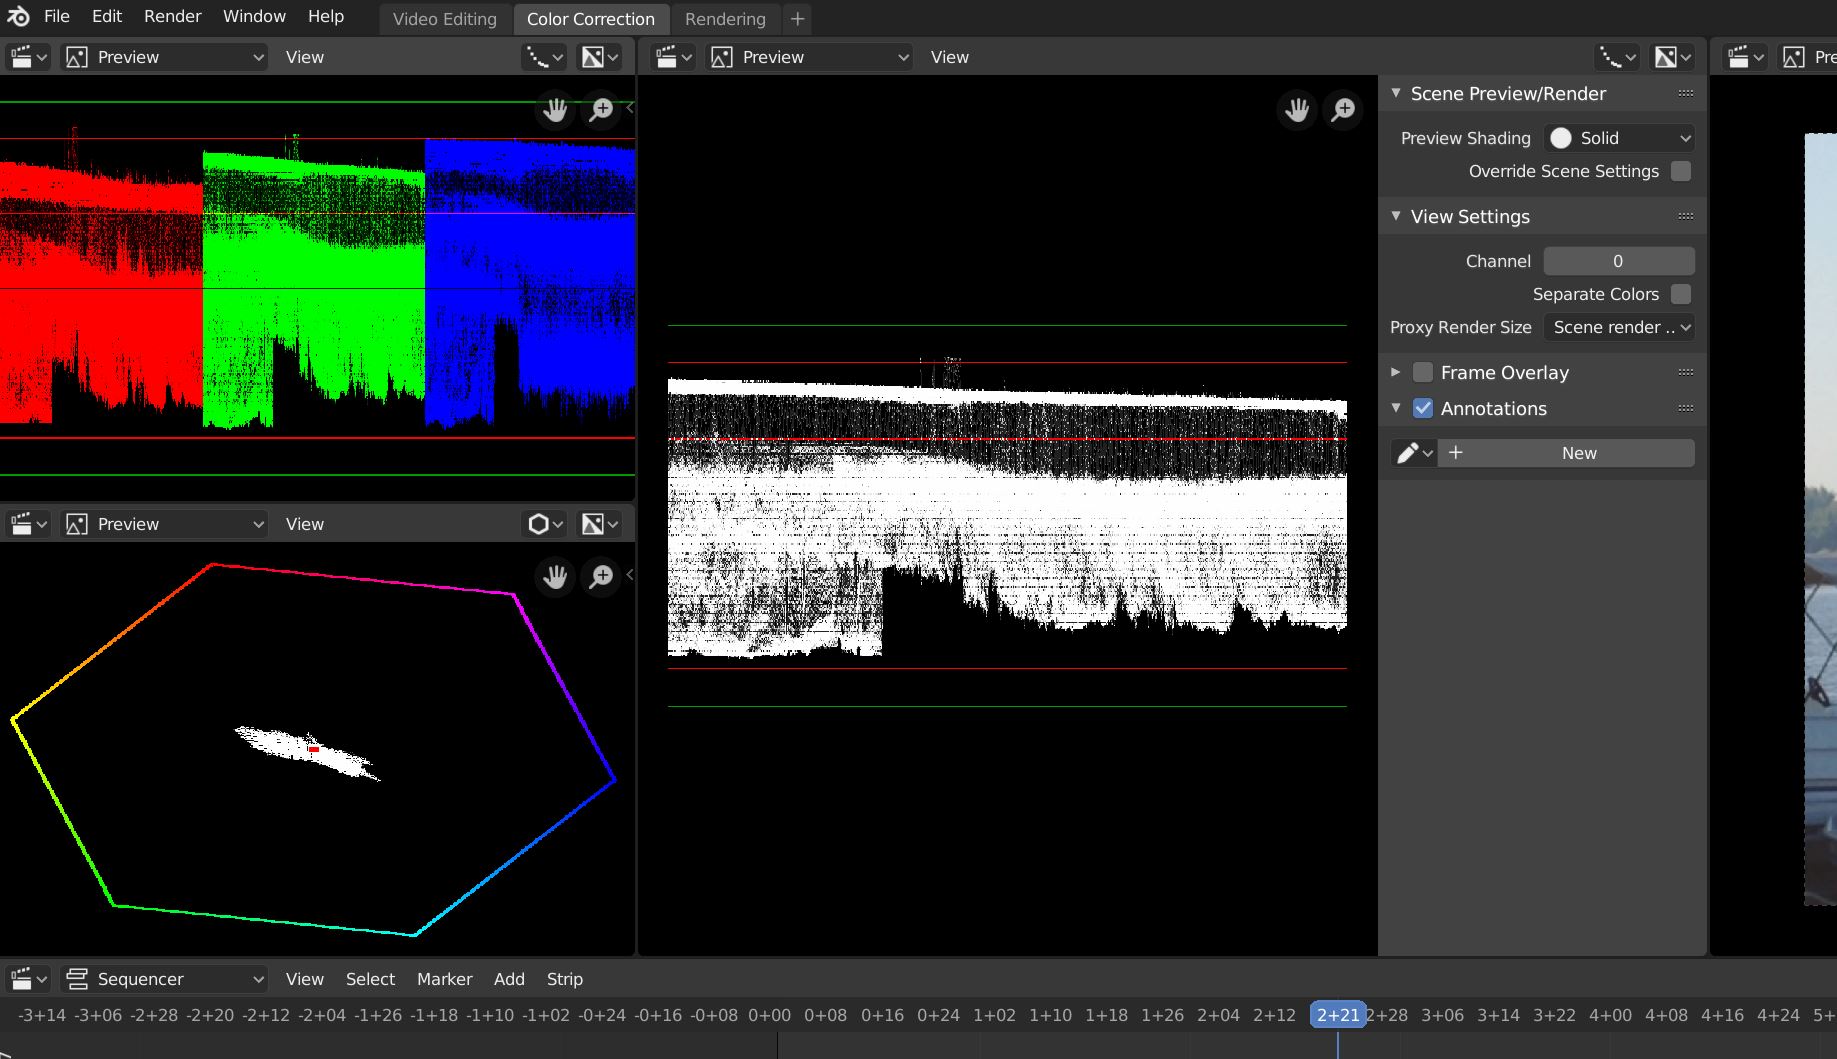Image resolution: width=1837 pixels, height=1059 pixels.
Task: Enable Separate Colors
Action: click(1680, 294)
